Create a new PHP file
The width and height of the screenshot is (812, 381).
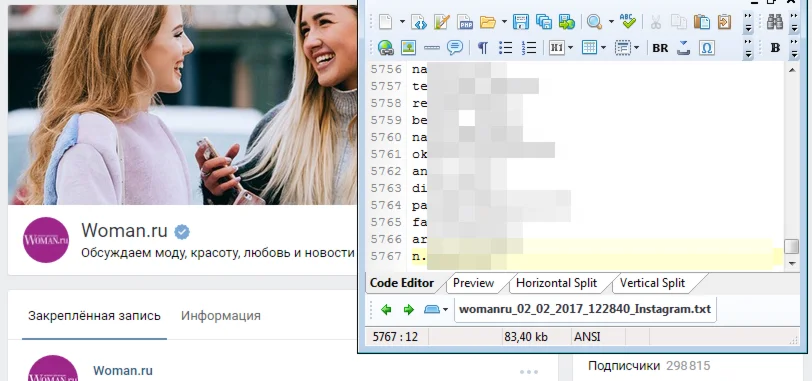coord(465,22)
